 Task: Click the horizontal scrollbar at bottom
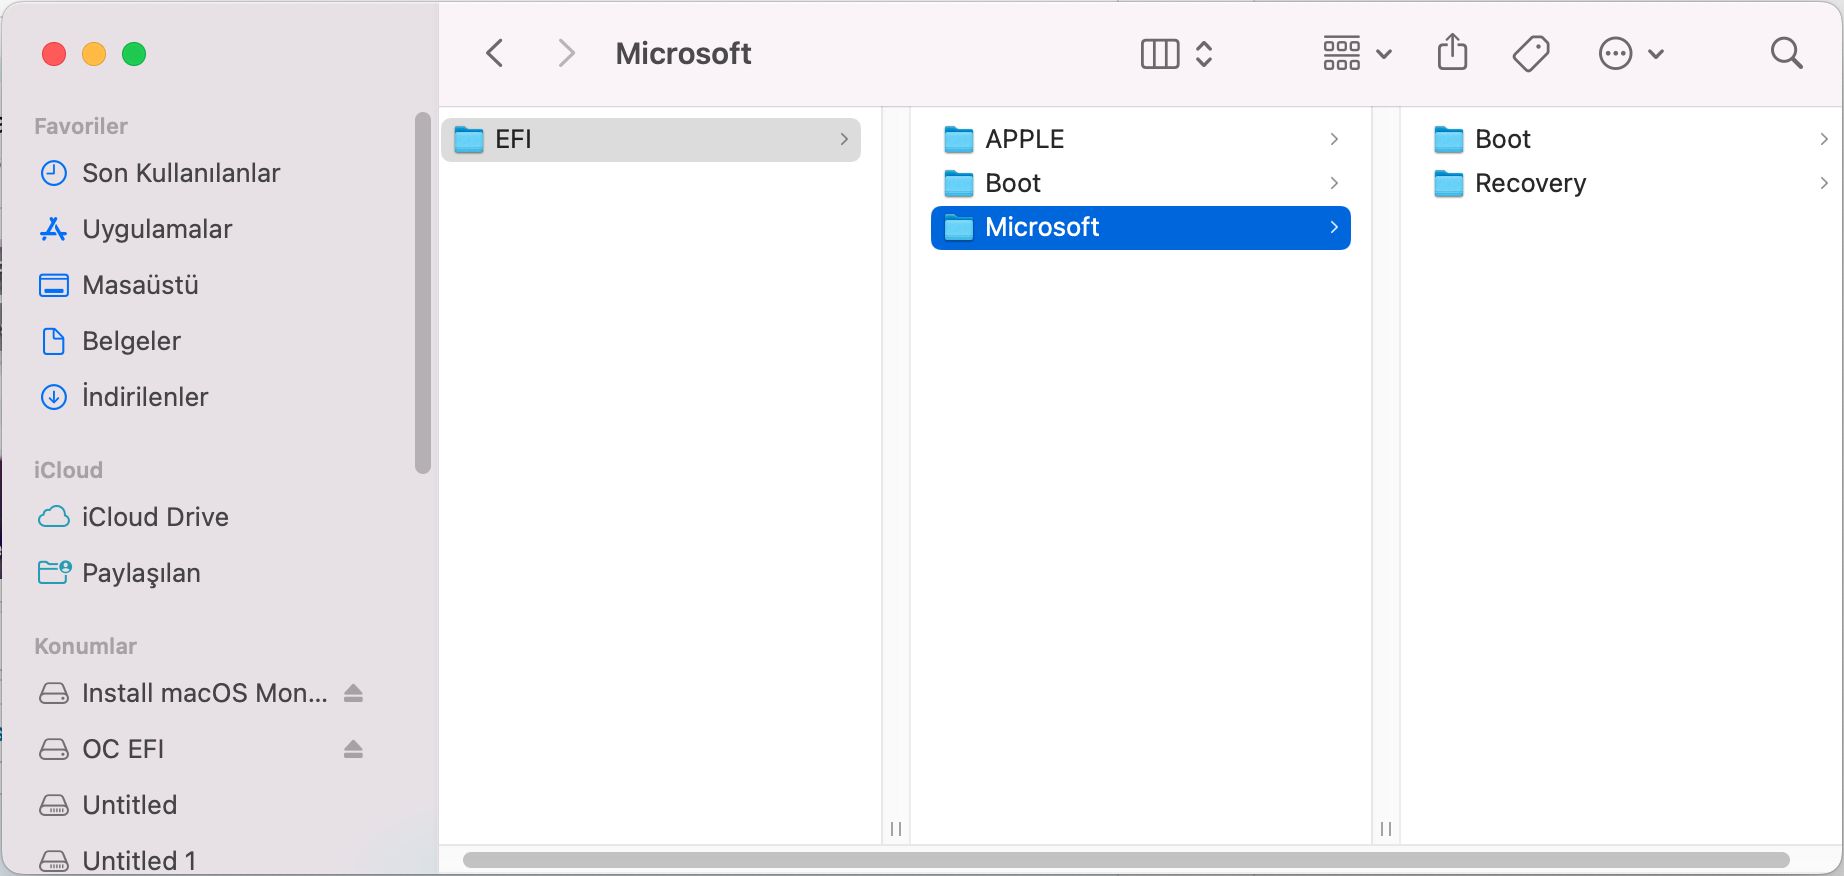point(1125,860)
